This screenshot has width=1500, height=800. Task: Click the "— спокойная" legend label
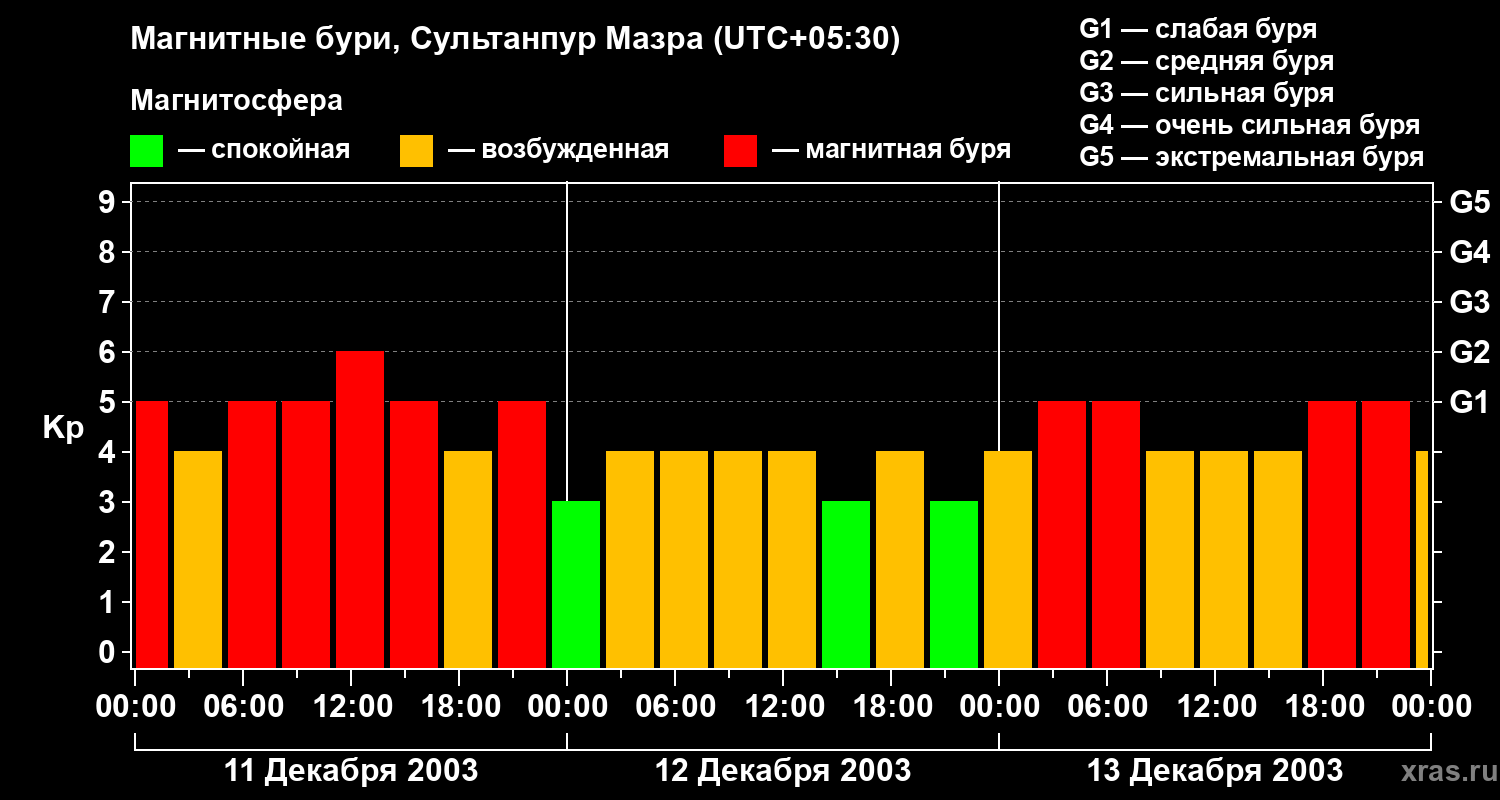(264, 150)
